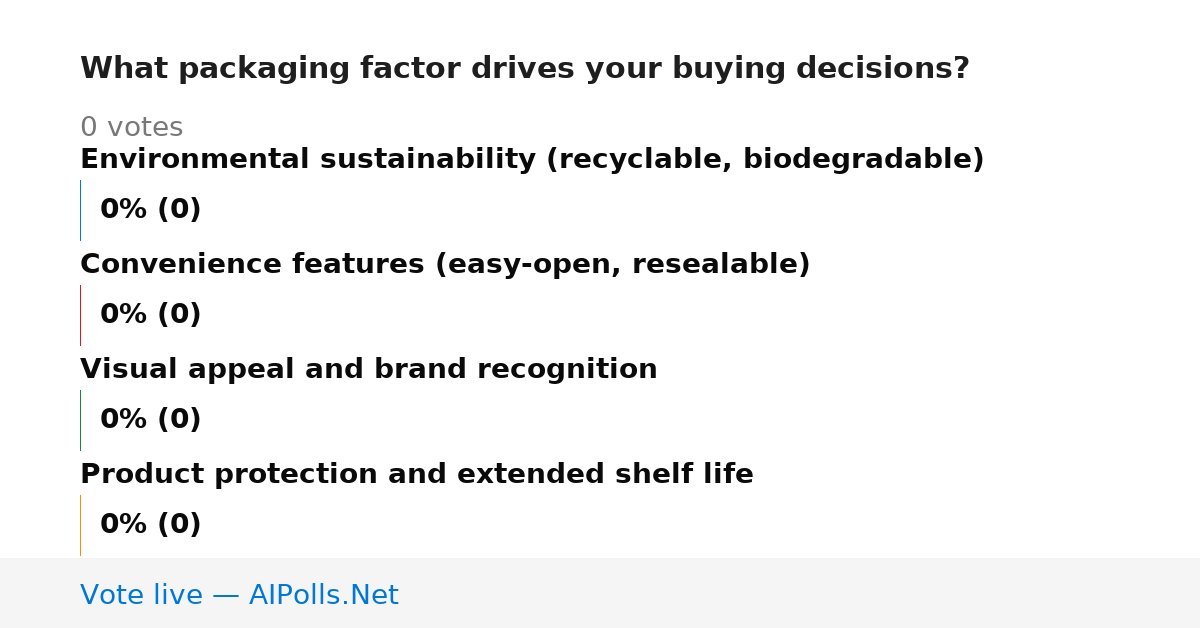Click the text (easy-open, resealable)

622,265
